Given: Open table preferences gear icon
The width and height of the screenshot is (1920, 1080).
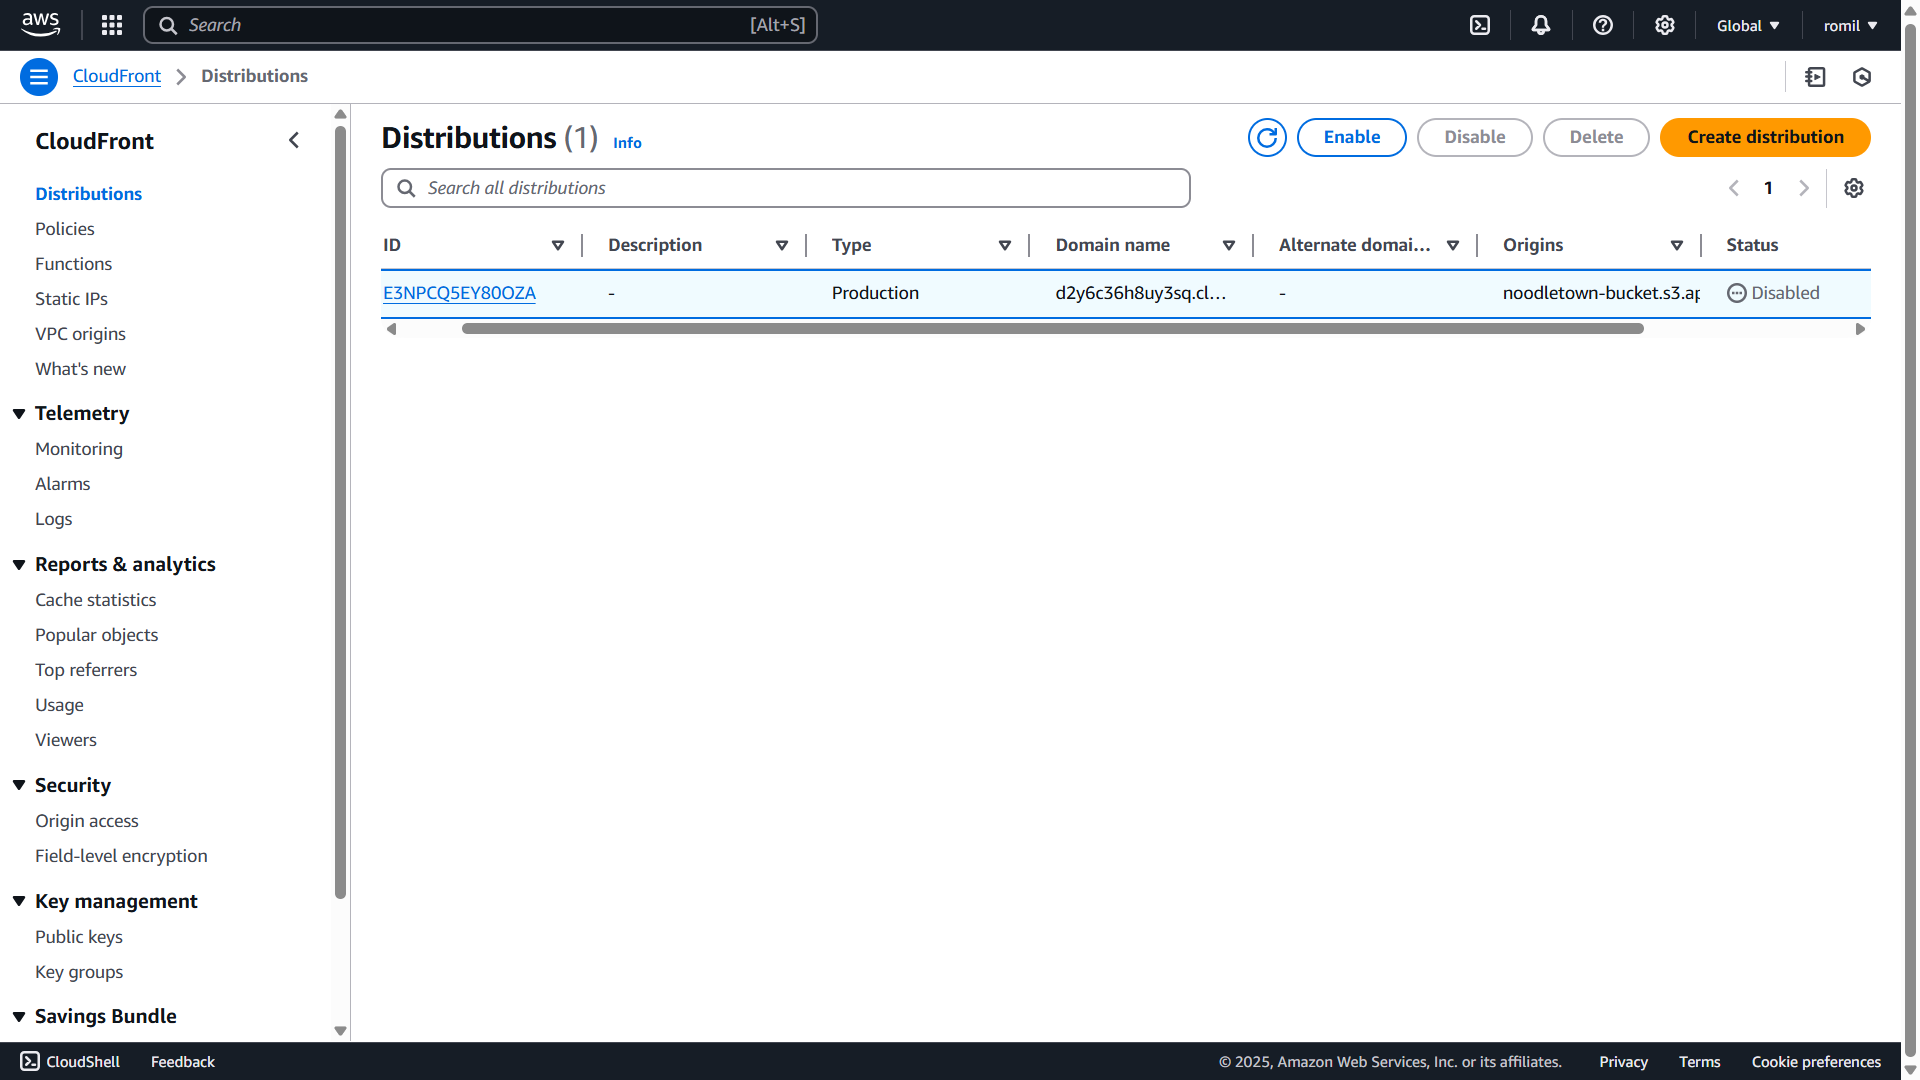Looking at the screenshot, I should [1854, 188].
